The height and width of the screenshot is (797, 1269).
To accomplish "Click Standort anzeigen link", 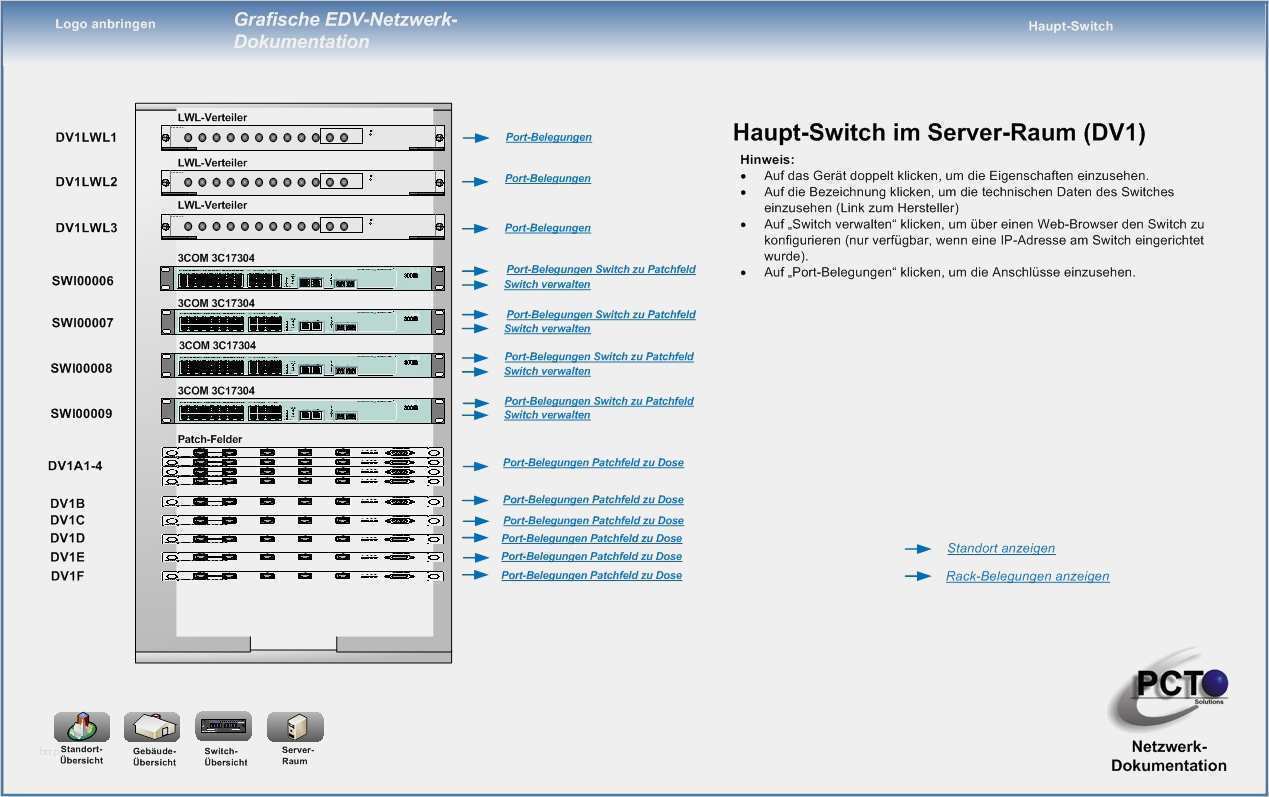I will tap(1001, 549).
